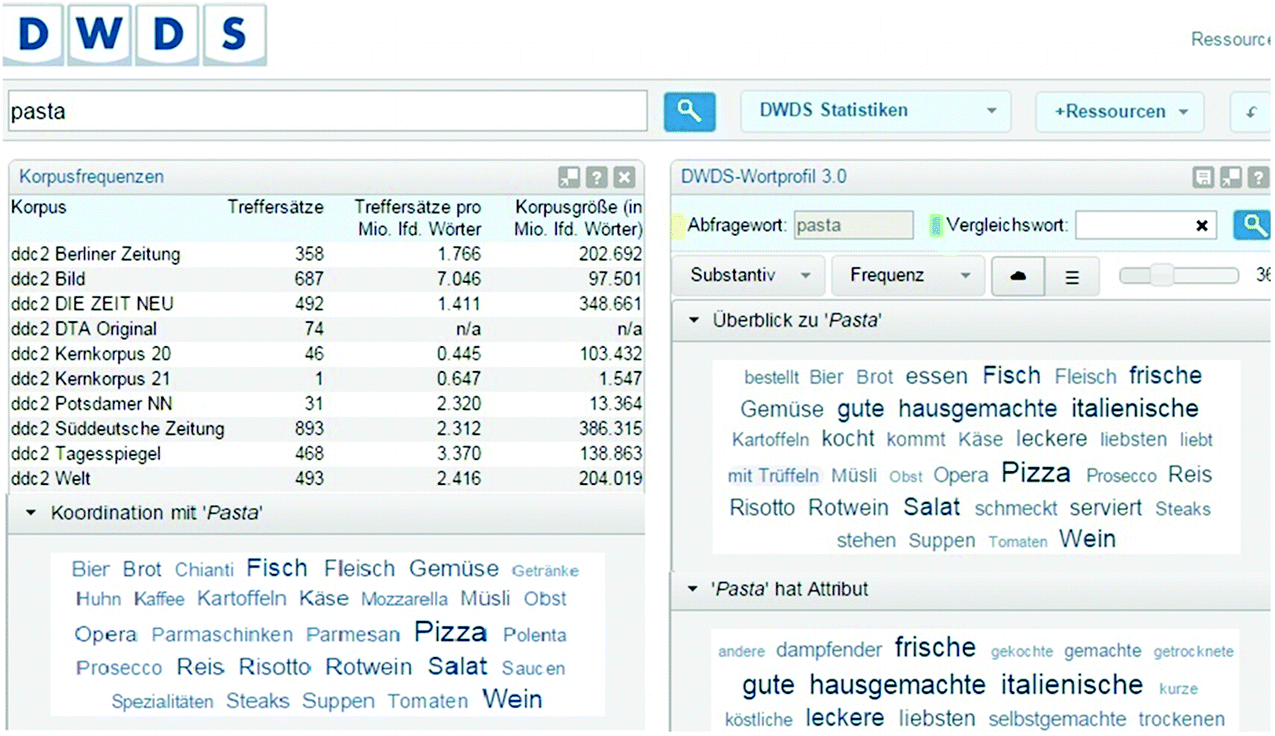Clear the Vergleichswort field with the x
The image size is (1275, 736).
pos(1201,226)
